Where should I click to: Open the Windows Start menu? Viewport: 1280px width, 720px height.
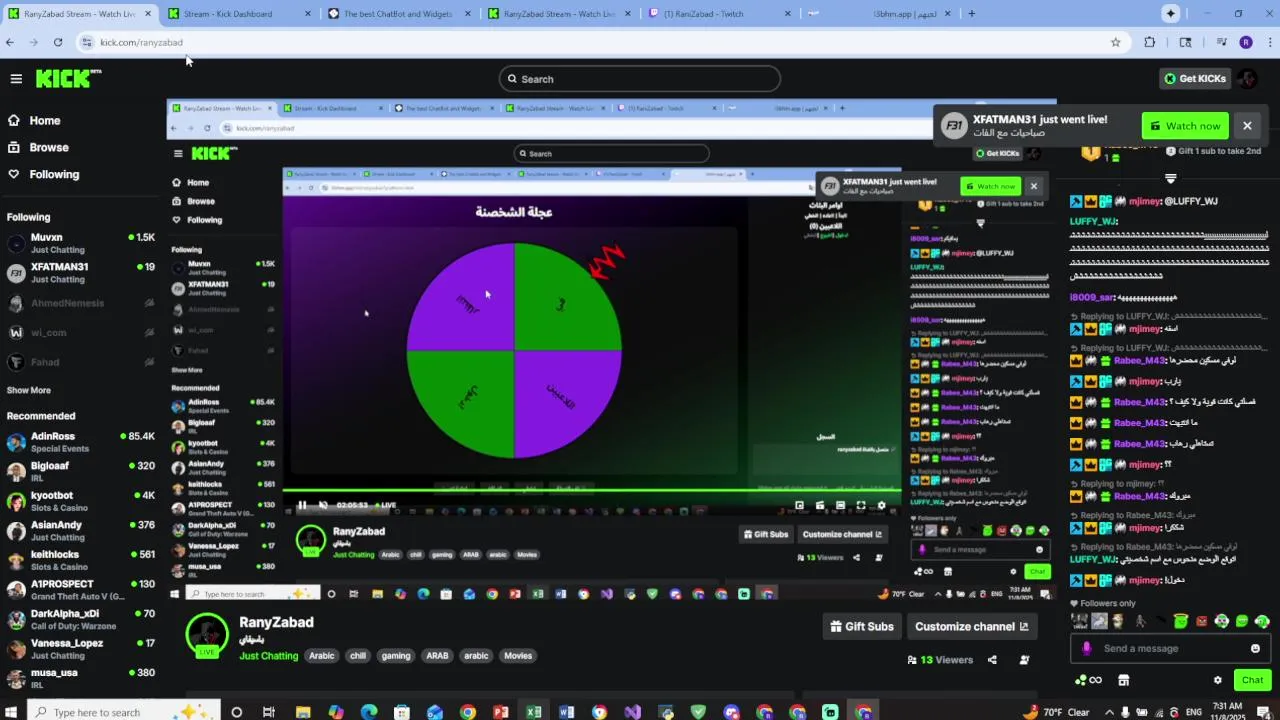(x=12, y=712)
